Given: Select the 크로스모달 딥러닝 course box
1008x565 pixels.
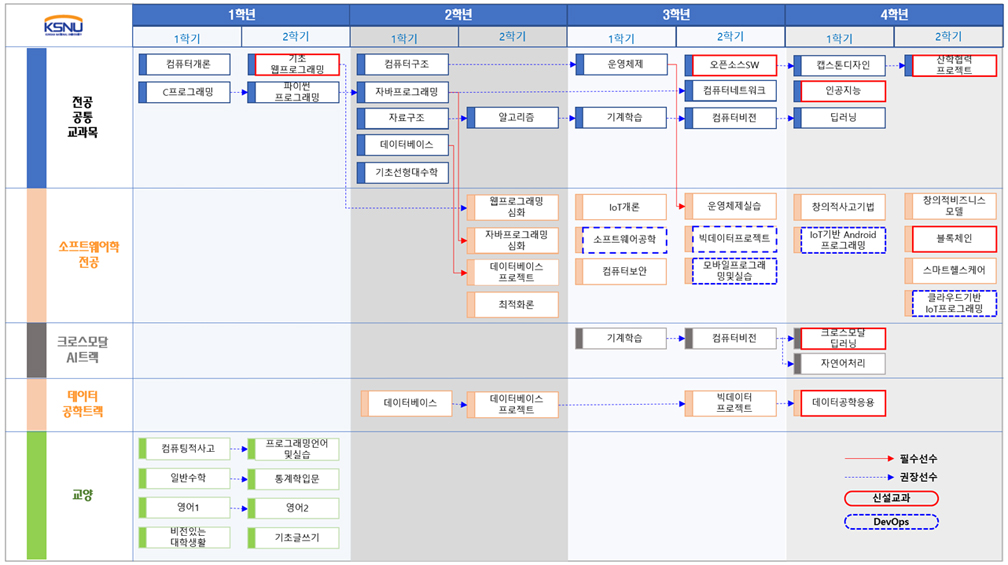Looking at the screenshot, I should (840, 338).
